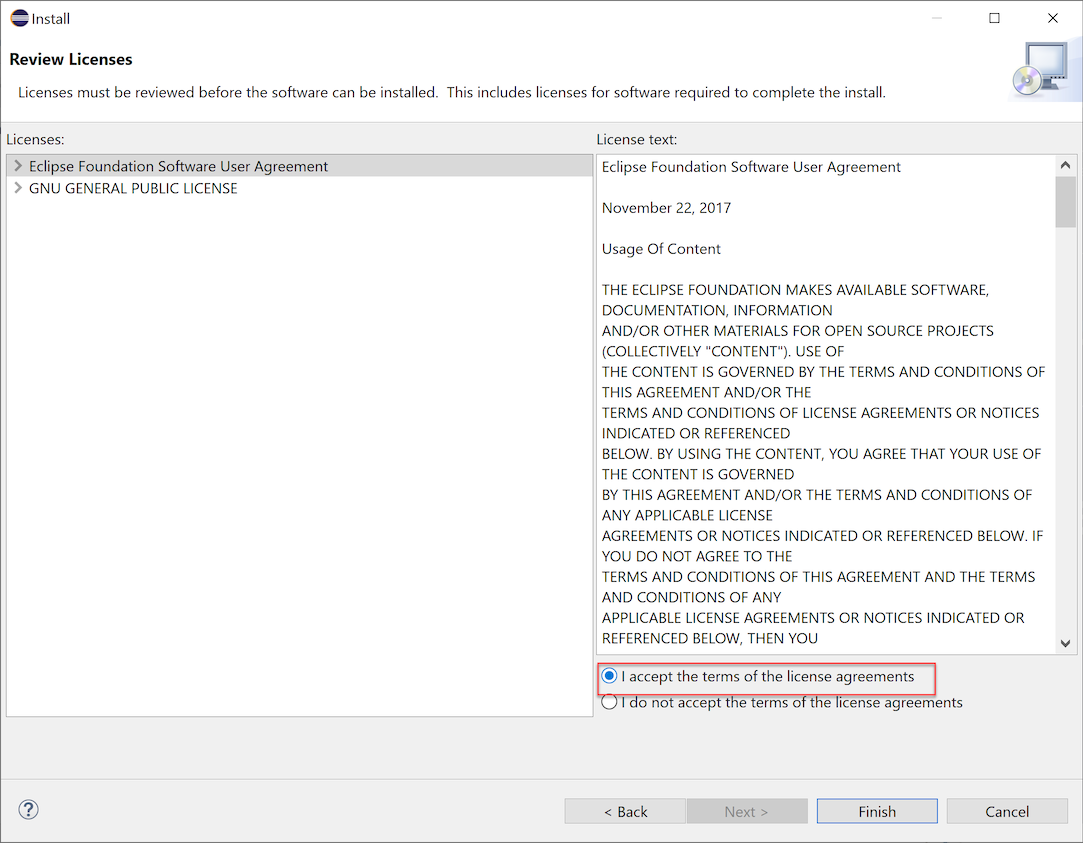Expand the GNU GENERAL PUBLIC LICENSE node
The height and width of the screenshot is (843, 1083).
(x=18, y=188)
